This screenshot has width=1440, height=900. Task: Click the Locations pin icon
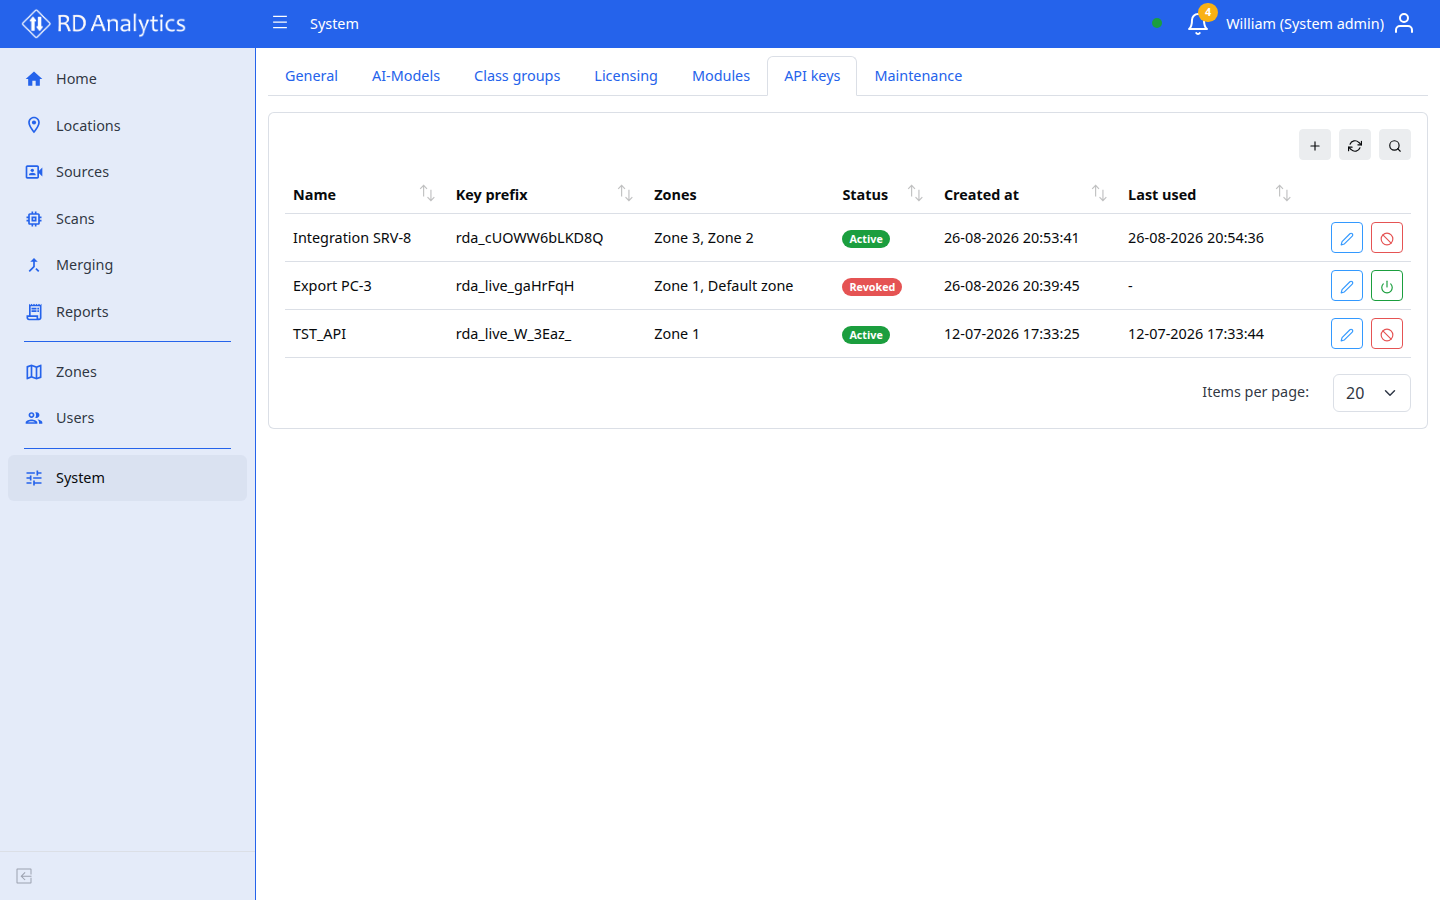(x=34, y=125)
